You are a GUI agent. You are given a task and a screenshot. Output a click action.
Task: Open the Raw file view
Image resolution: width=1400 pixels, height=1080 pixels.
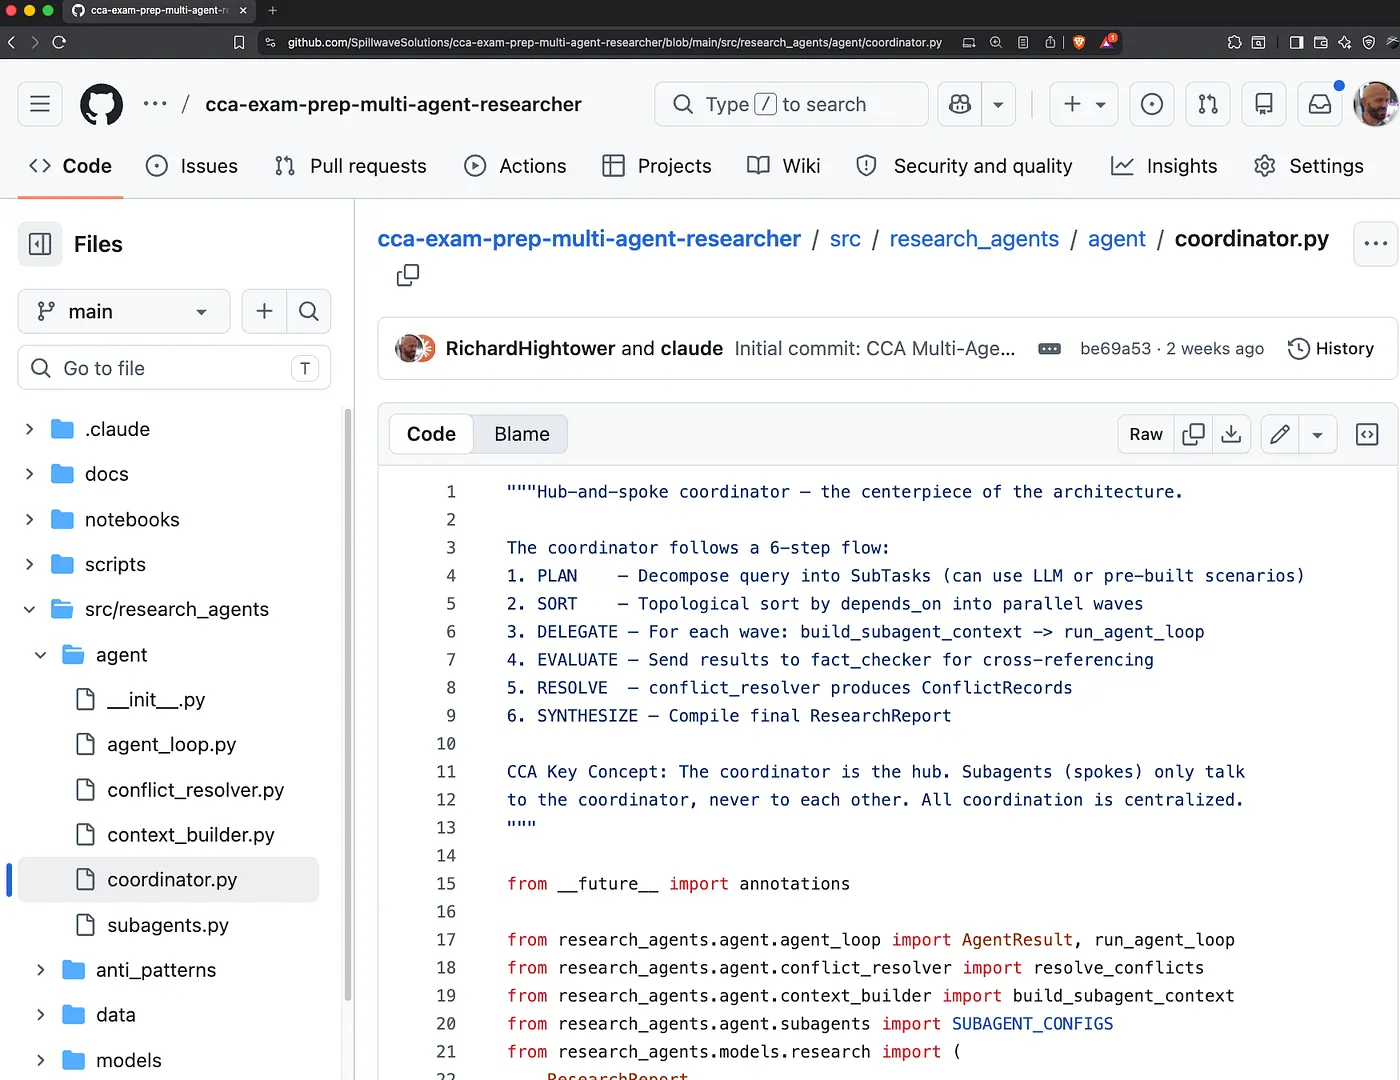click(x=1146, y=434)
